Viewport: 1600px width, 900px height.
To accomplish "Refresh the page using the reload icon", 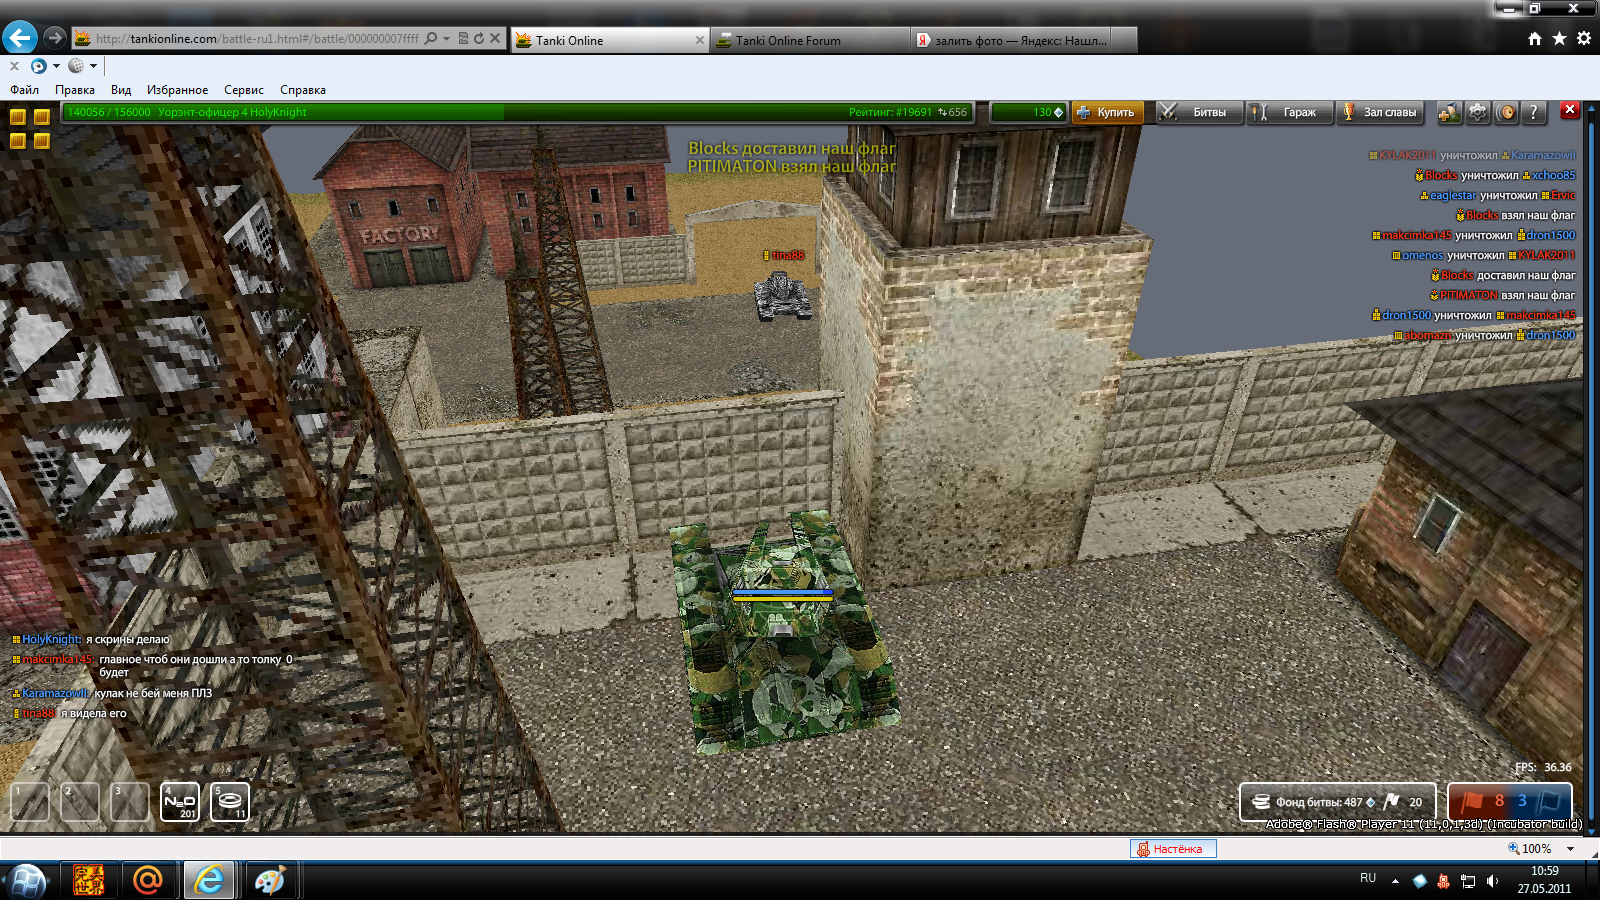I will [x=479, y=39].
